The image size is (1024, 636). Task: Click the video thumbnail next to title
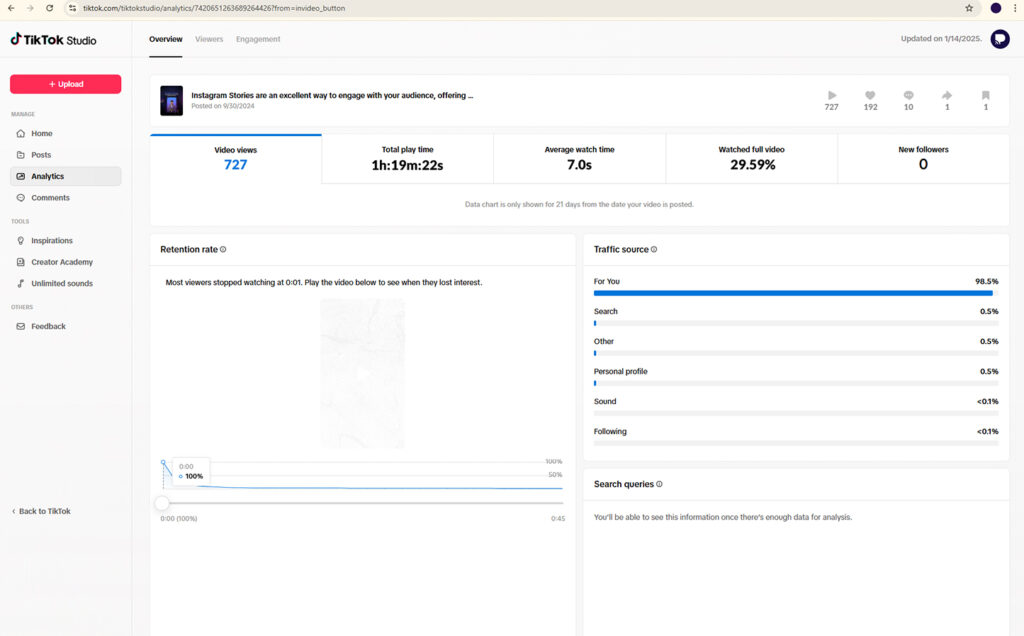click(171, 101)
